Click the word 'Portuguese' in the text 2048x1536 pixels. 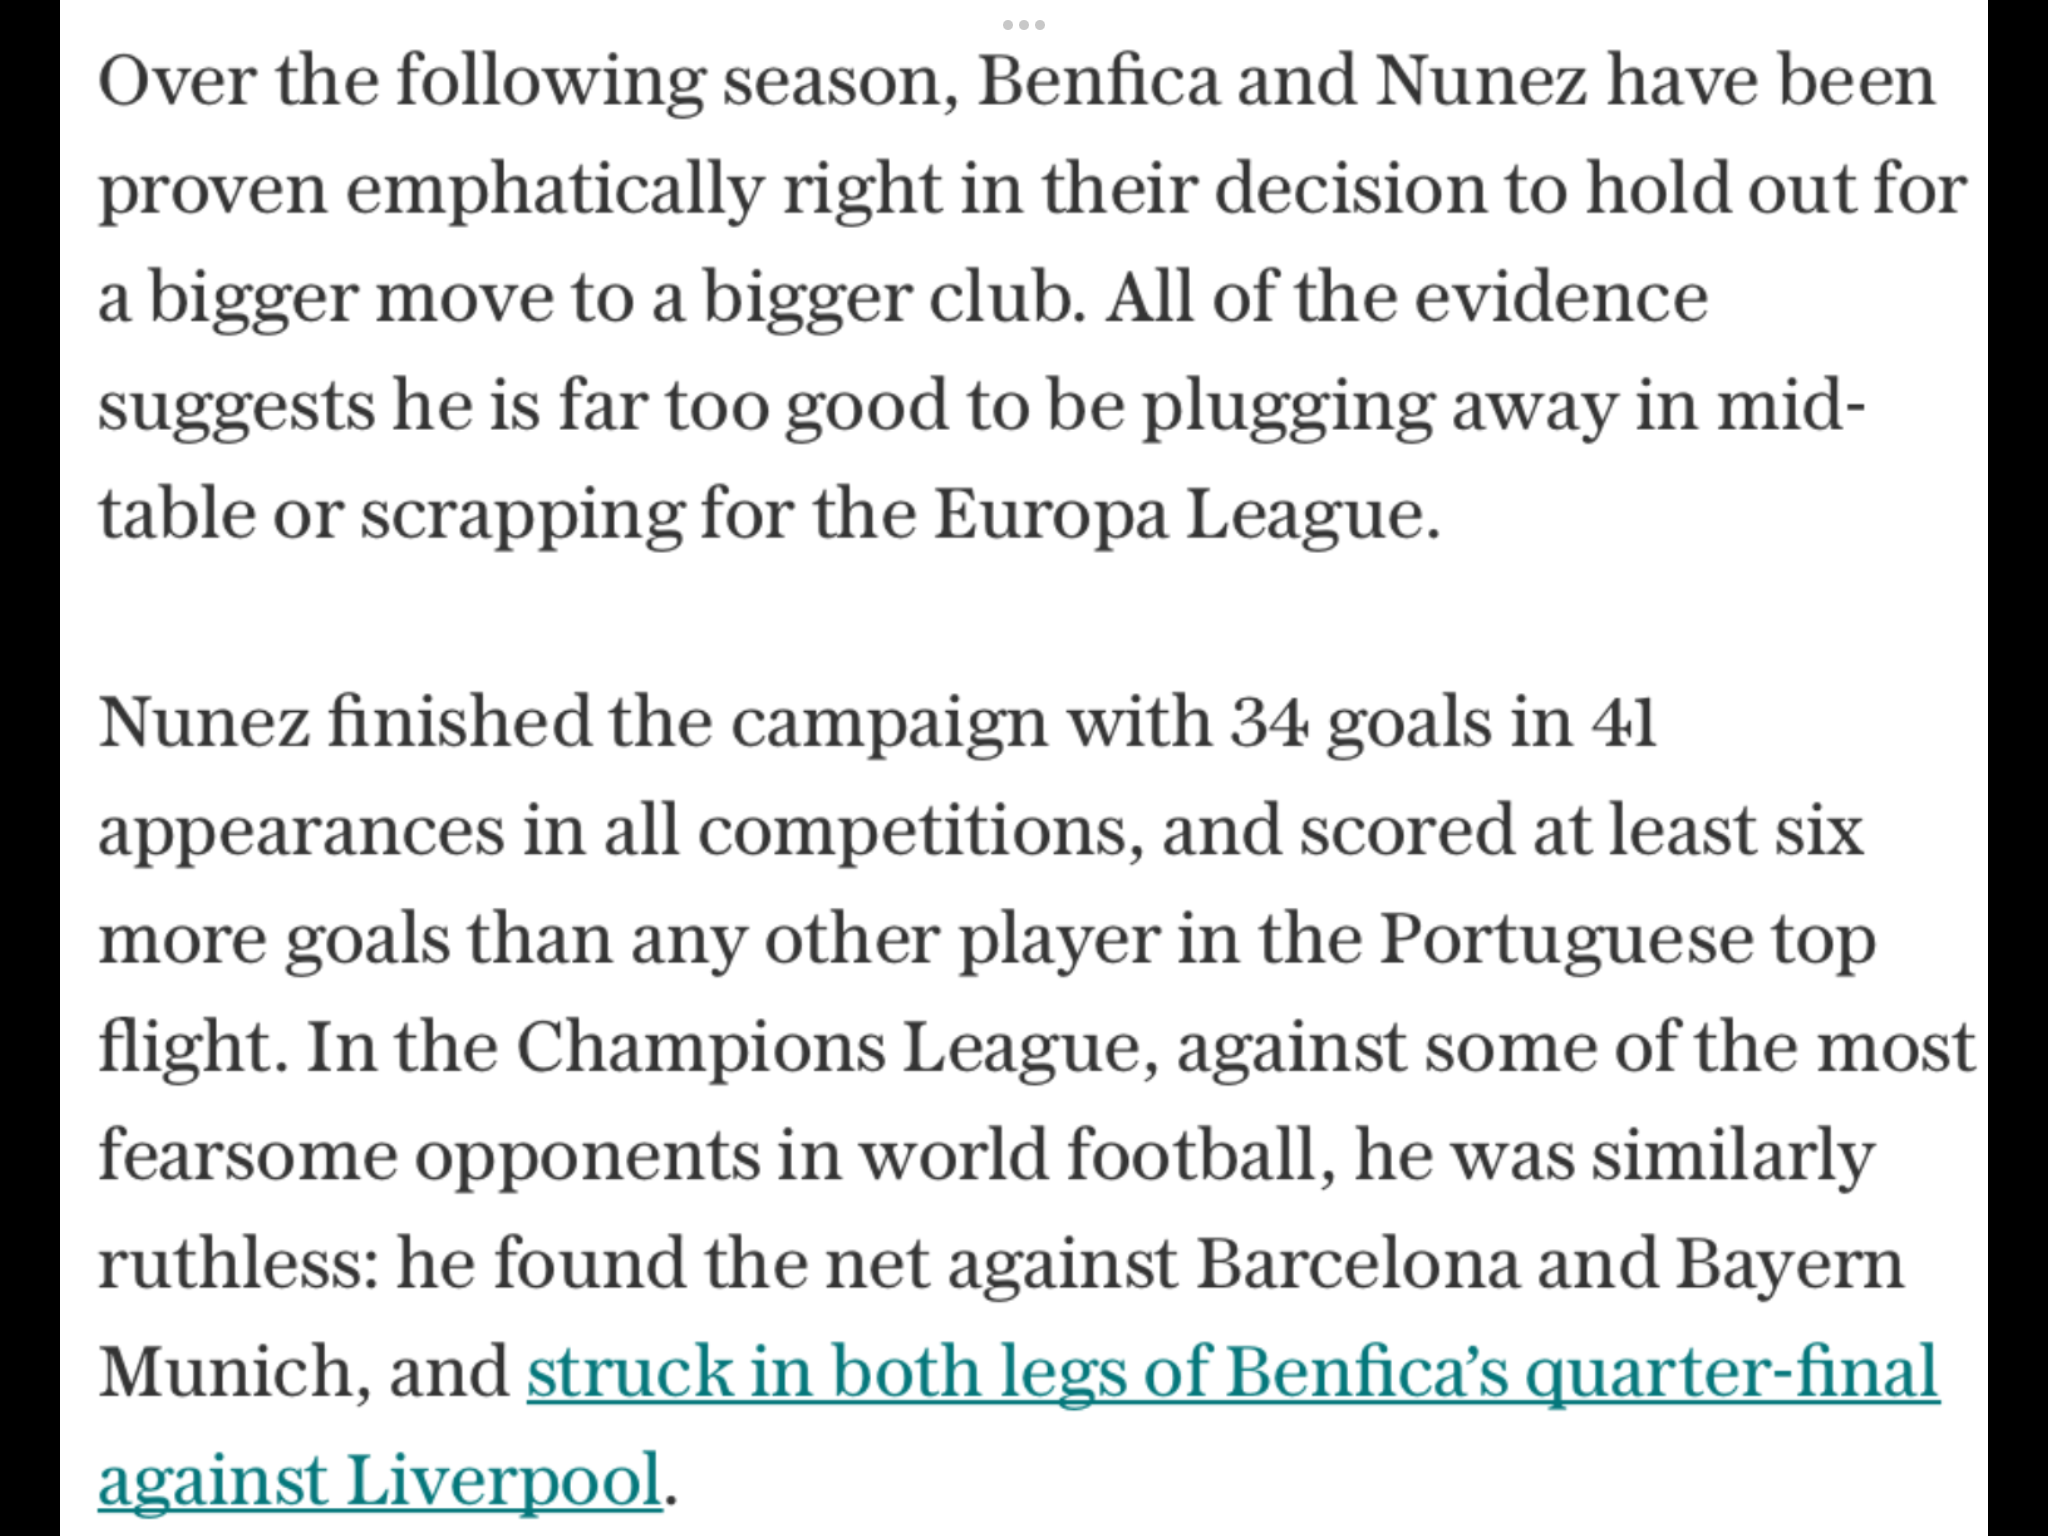[x=1566, y=941]
